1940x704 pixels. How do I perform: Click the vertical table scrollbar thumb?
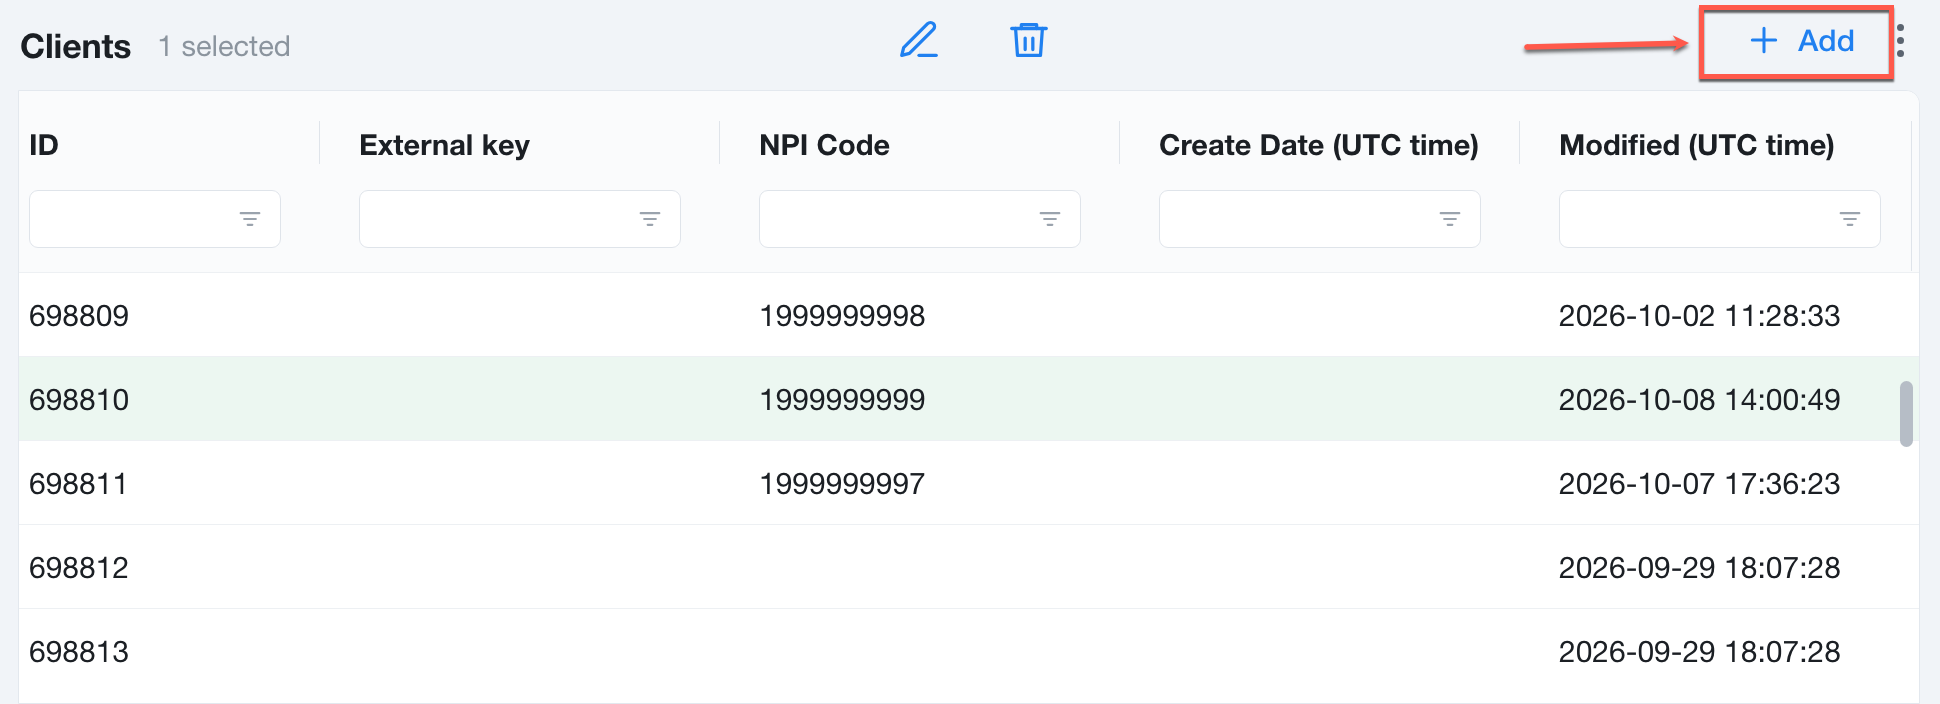[x=1906, y=413]
